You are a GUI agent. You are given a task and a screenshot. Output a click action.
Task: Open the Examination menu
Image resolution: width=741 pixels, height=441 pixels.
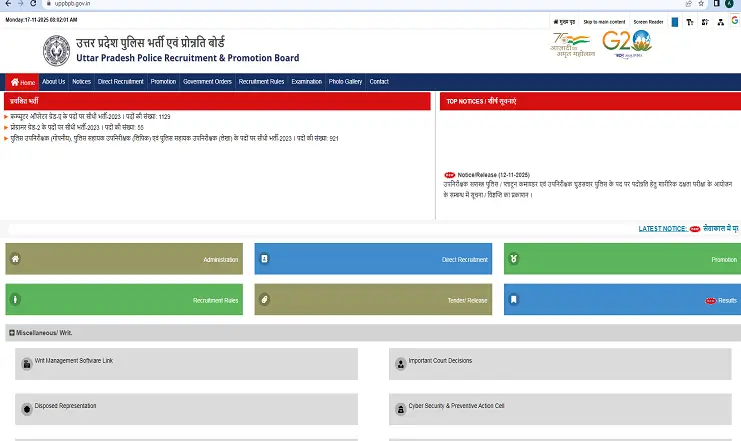coord(306,82)
